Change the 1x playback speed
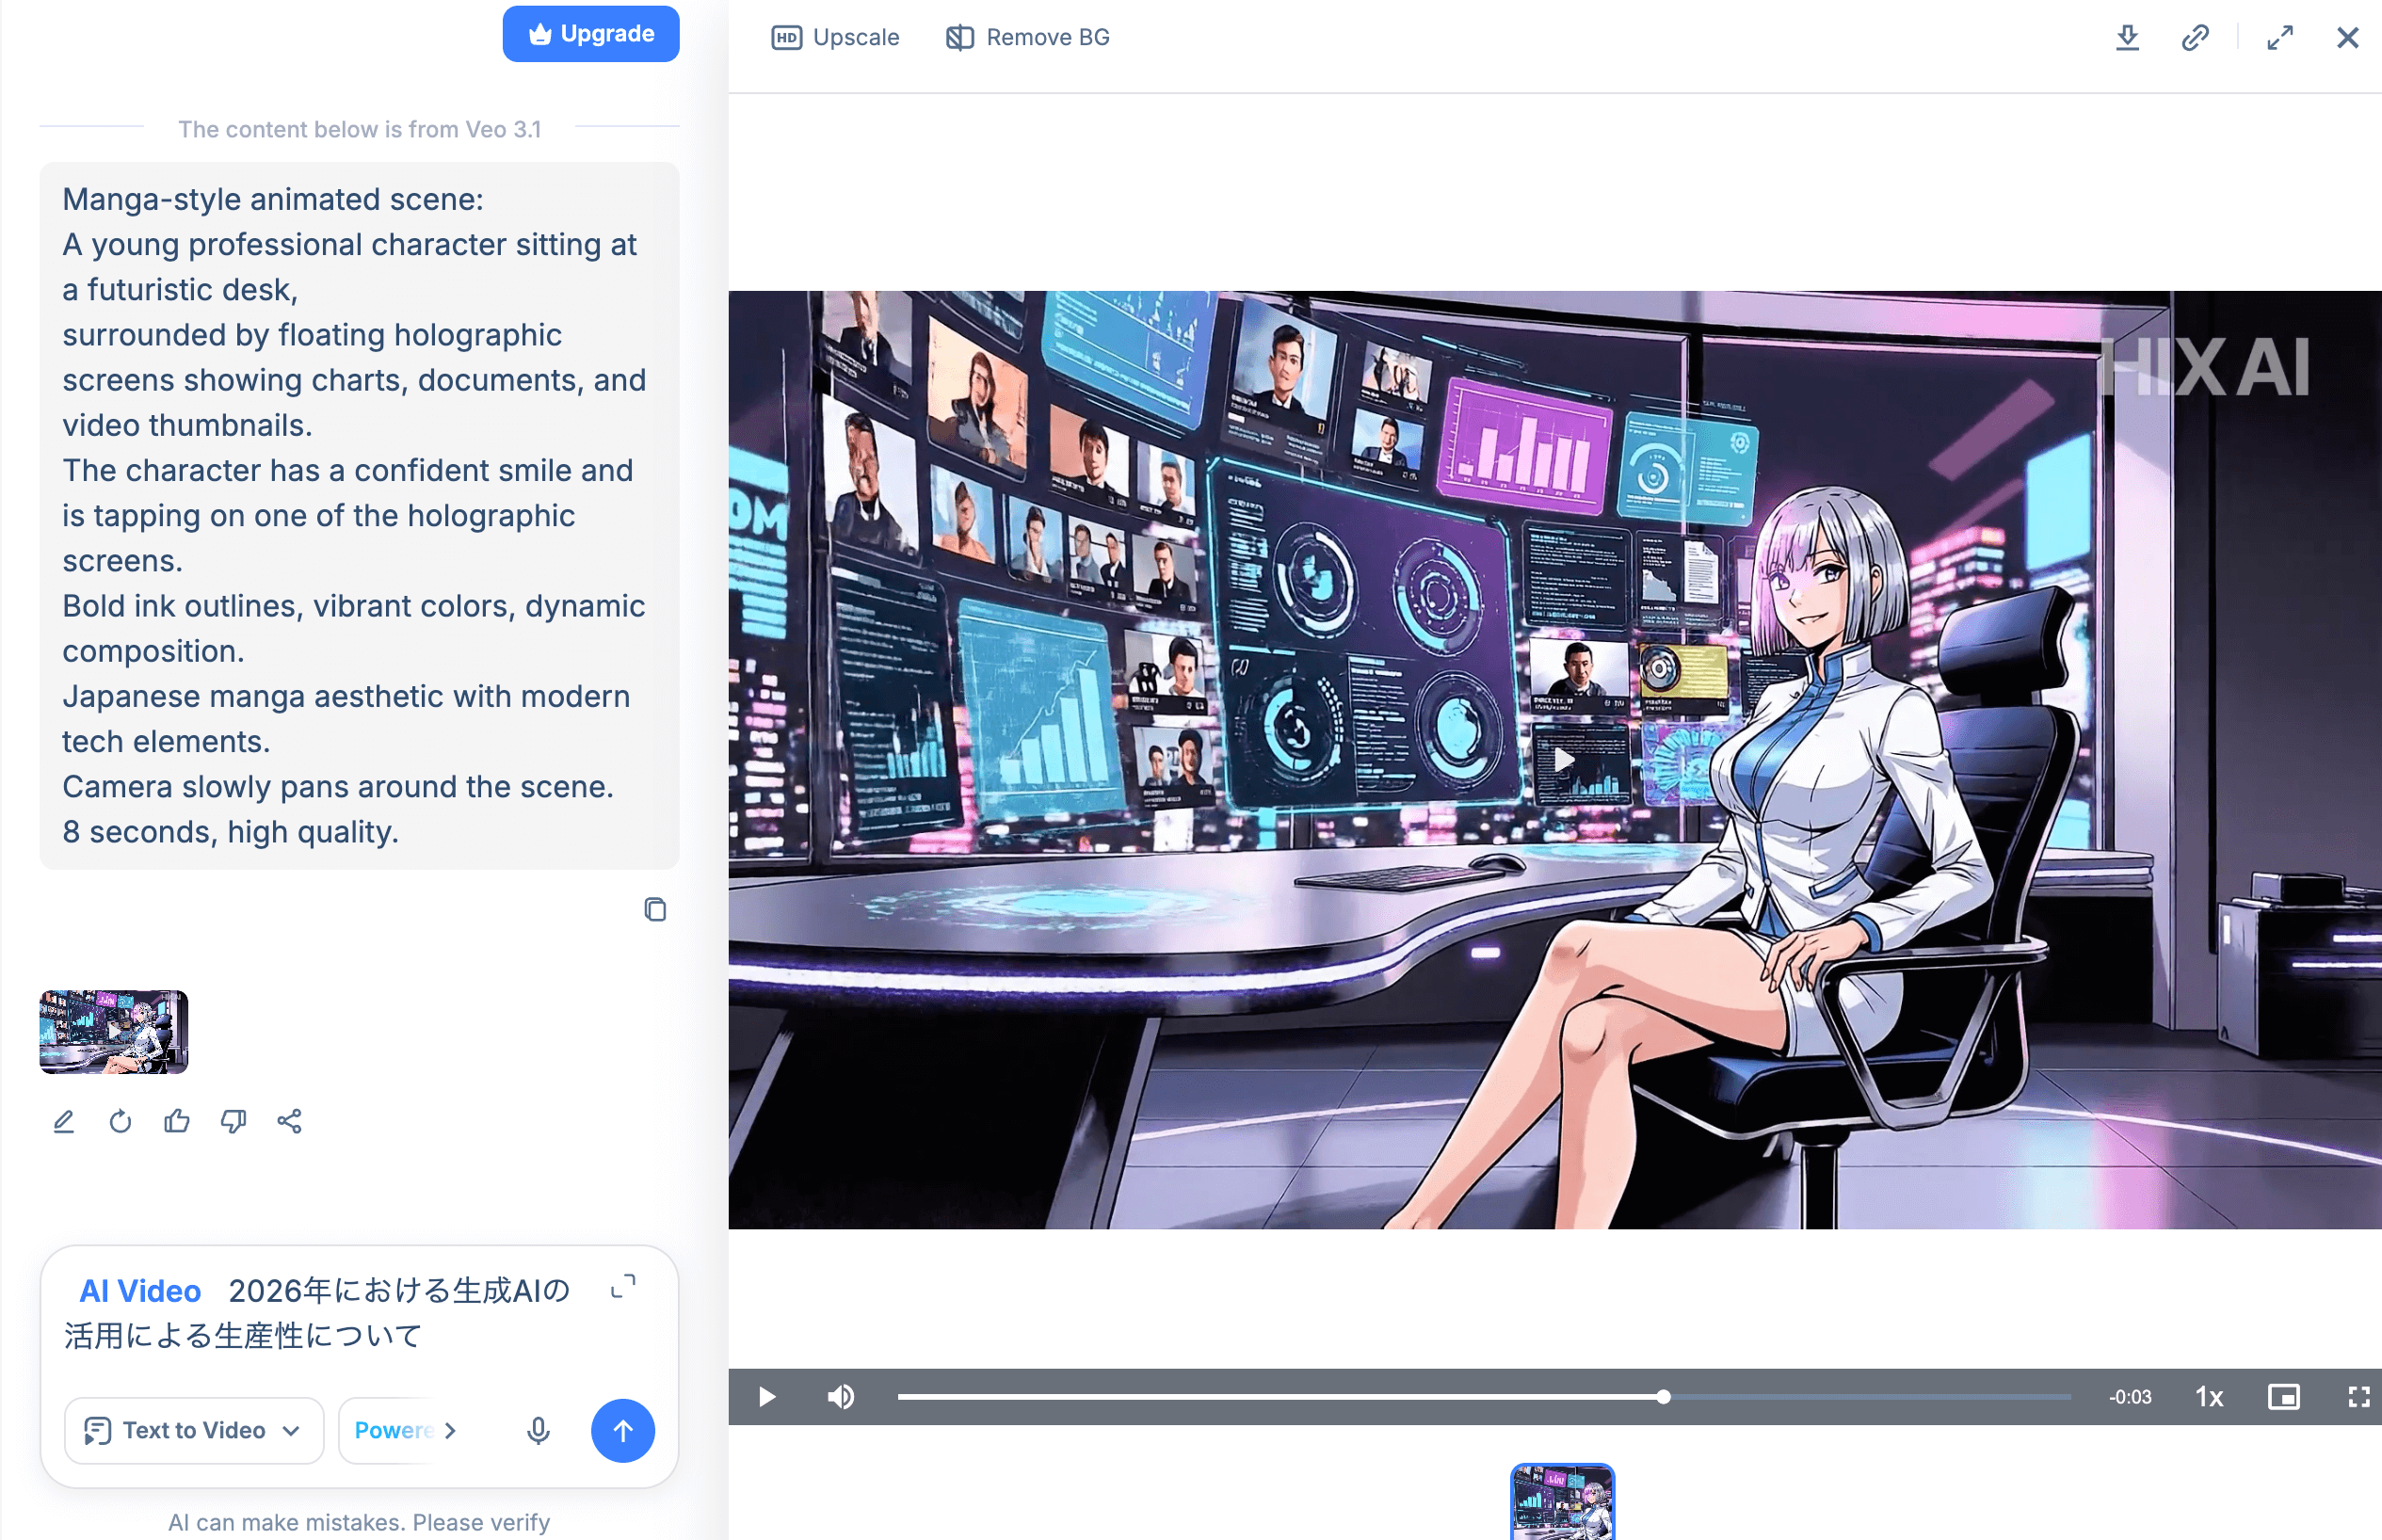The image size is (2382, 1540). pos(2209,1397)
